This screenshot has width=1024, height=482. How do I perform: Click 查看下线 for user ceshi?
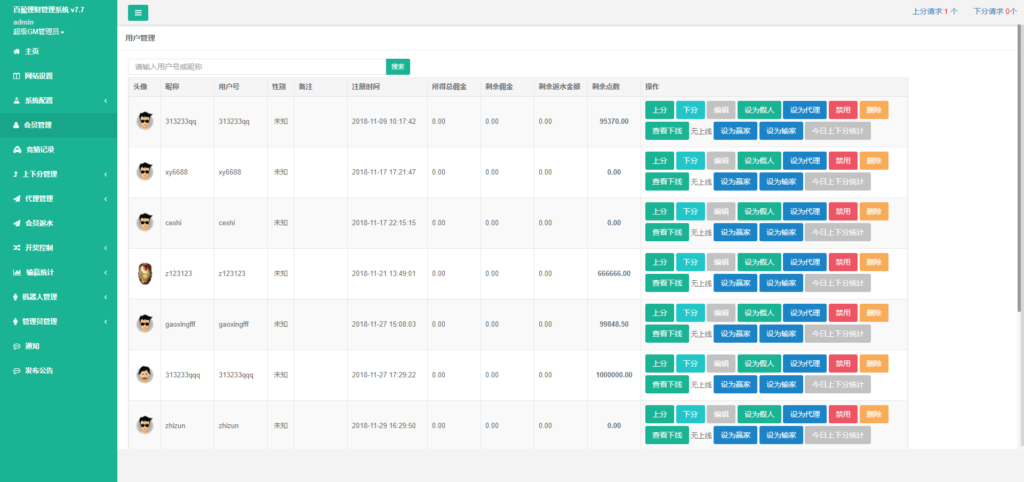coord(667,232)
